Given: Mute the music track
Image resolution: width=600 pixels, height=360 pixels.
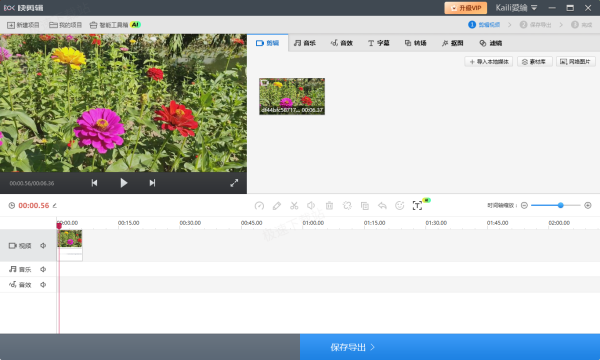Looking at the screenshot, I should (43, 269).
